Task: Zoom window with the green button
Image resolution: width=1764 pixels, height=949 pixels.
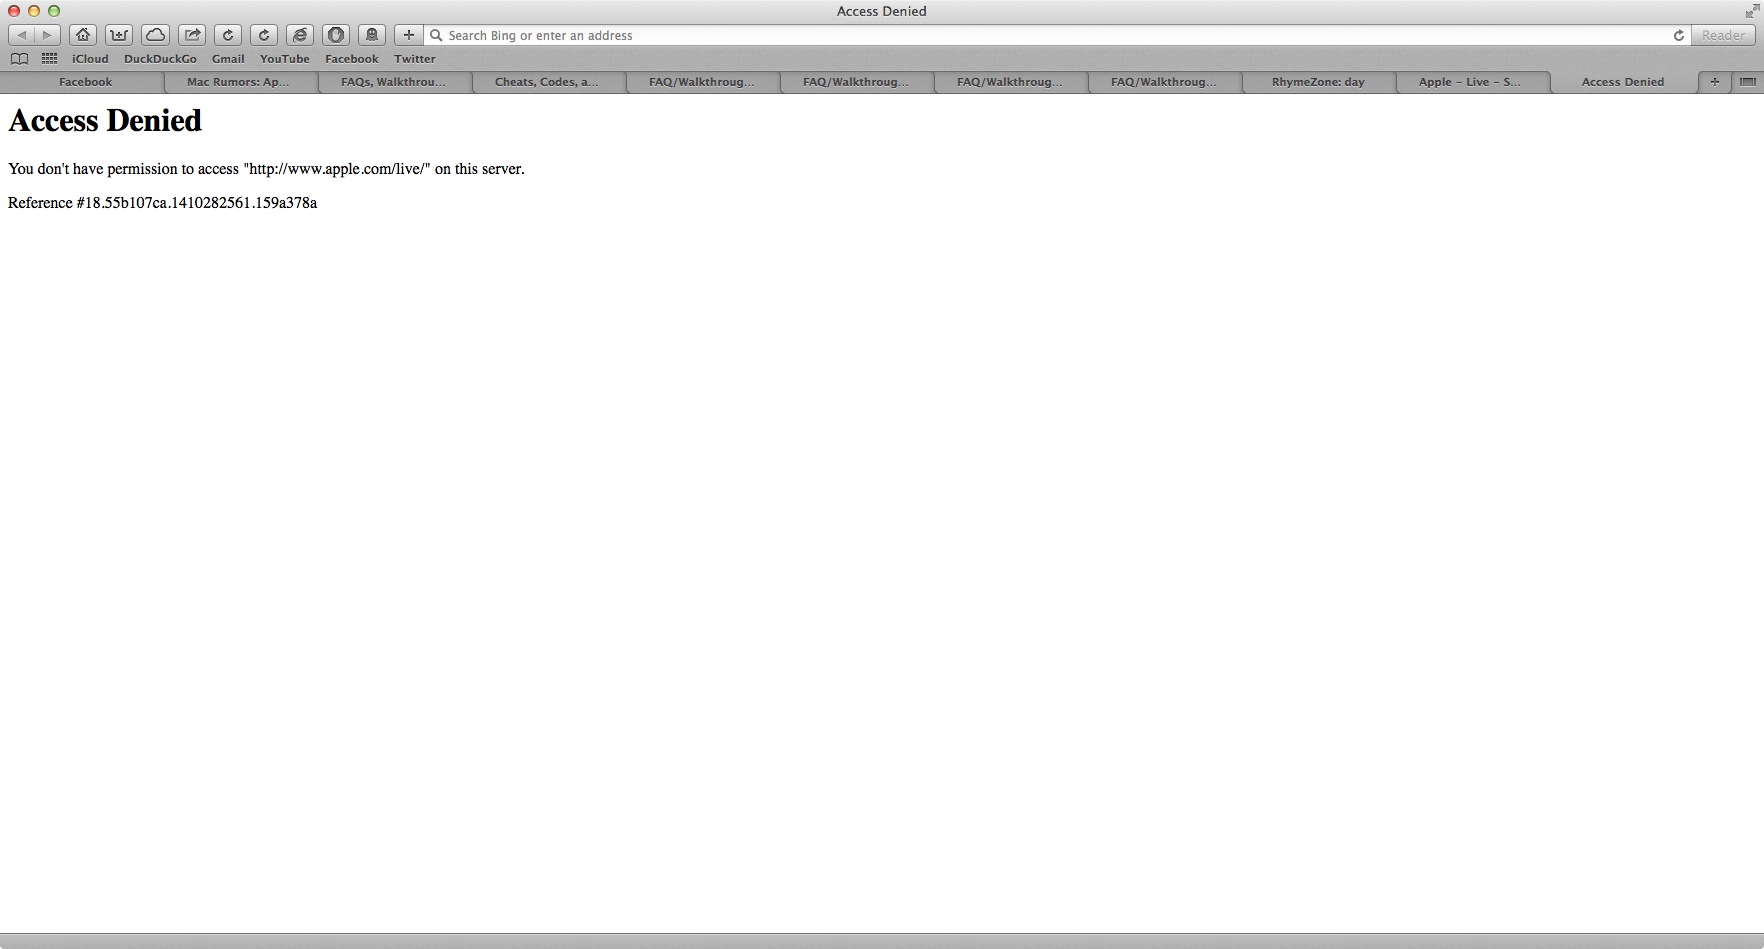Action: [x=54, y=11]
